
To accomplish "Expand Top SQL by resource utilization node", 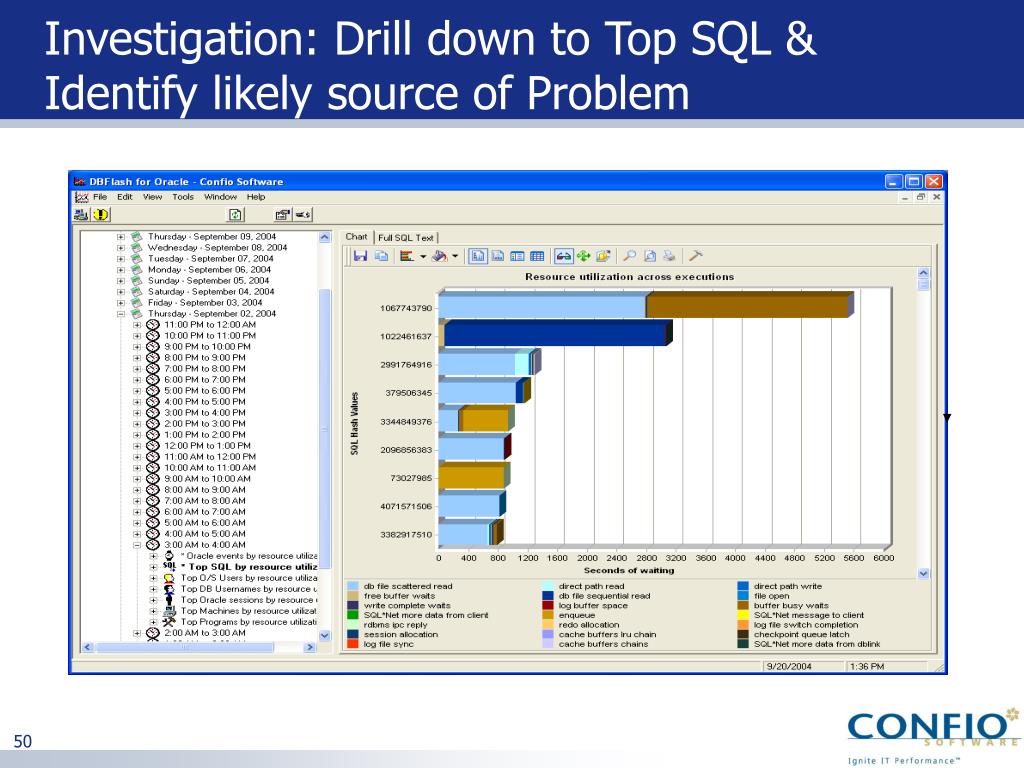I will (x=153, y=567).
